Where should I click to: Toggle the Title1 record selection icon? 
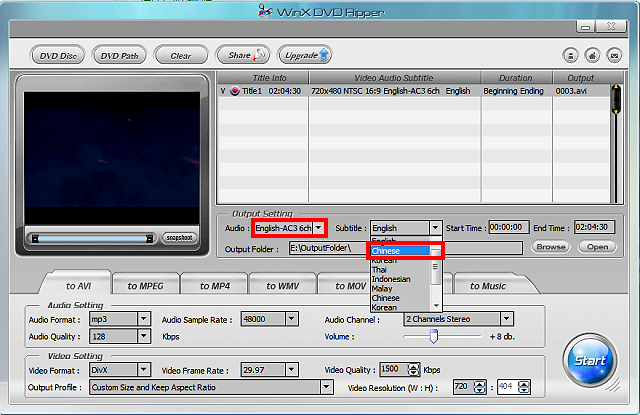coord(235,91)
